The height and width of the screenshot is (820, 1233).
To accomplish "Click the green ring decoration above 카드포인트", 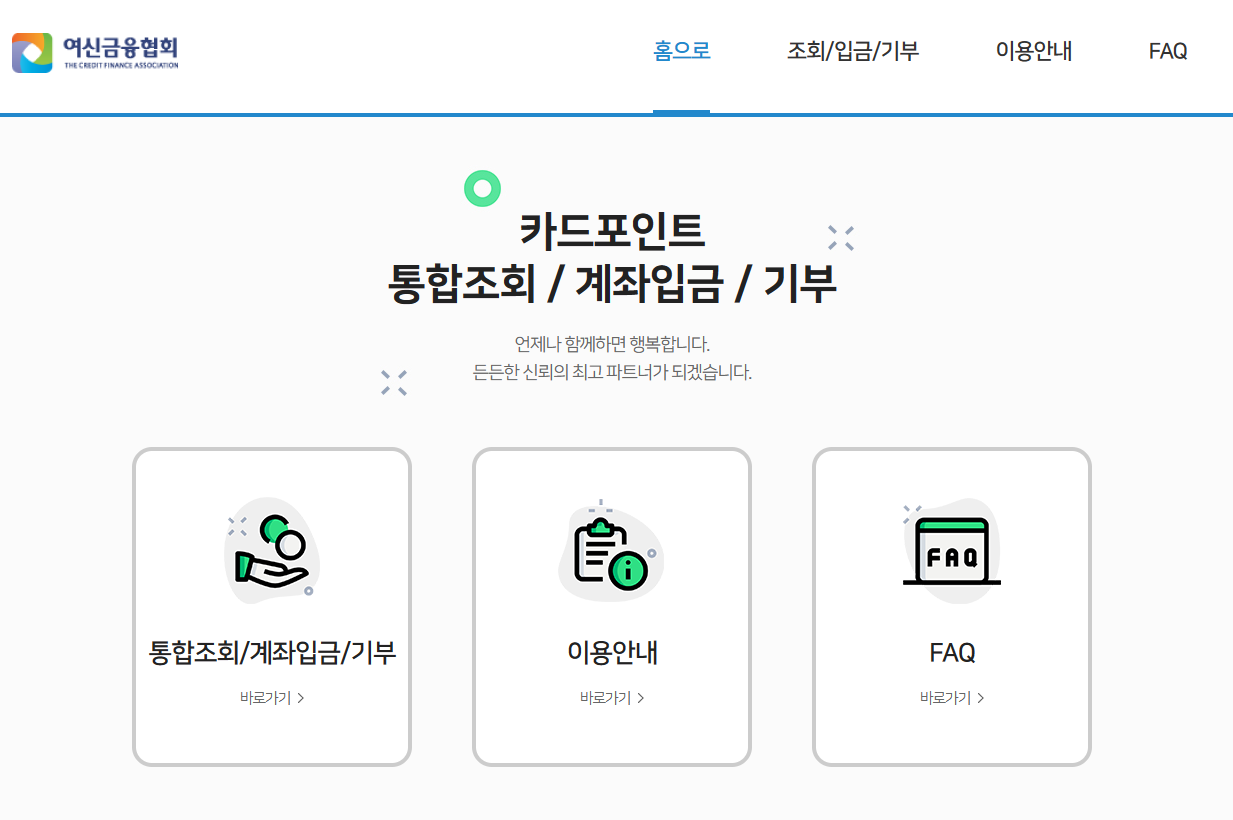I will 483,187.
